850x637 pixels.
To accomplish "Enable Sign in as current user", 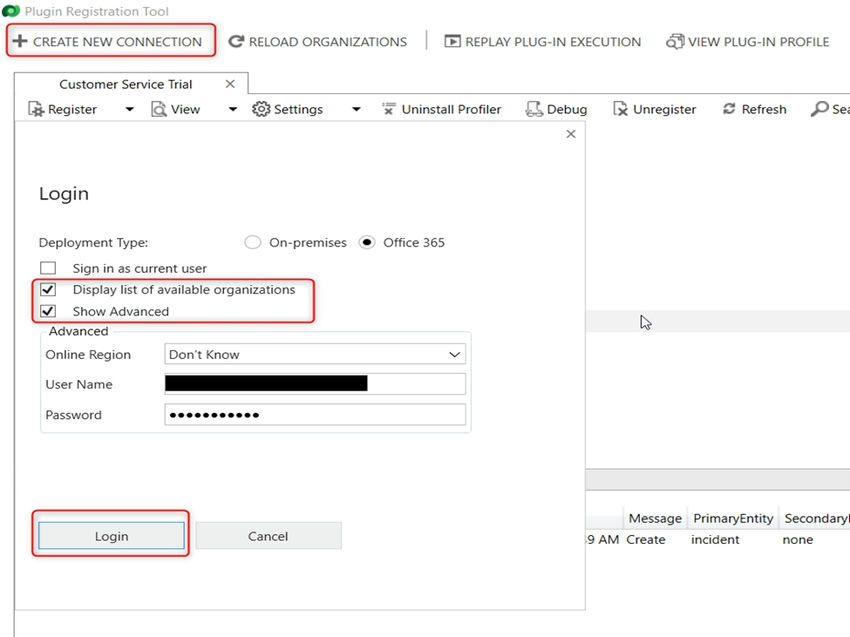I will tap(48, 268).
